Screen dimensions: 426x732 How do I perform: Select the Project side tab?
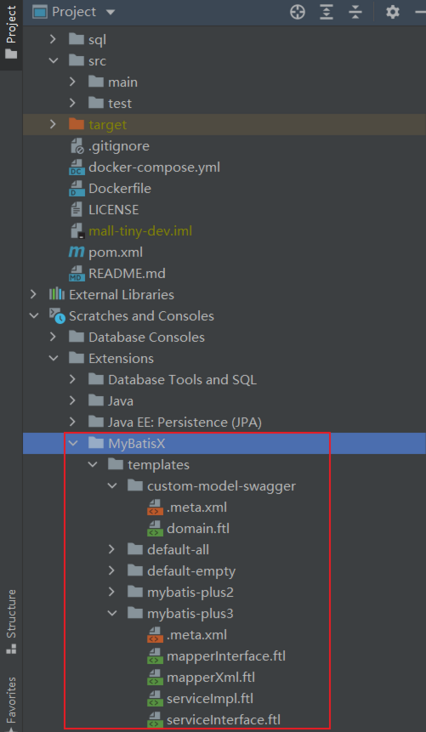(11, 33)
